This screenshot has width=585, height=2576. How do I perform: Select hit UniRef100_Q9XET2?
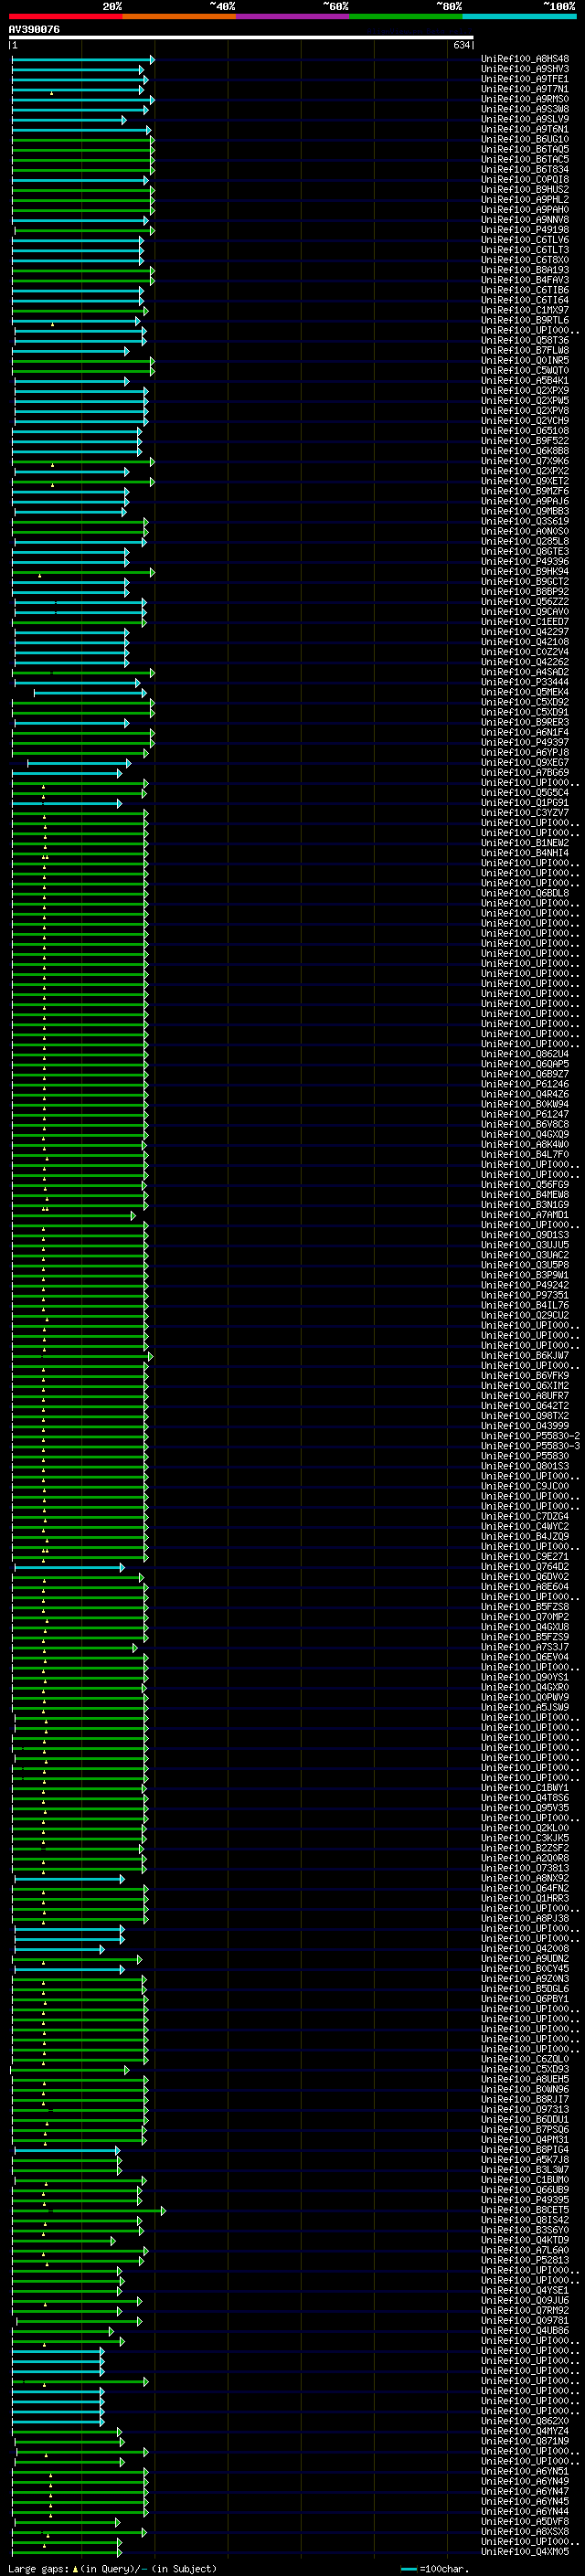coord(525,481)
